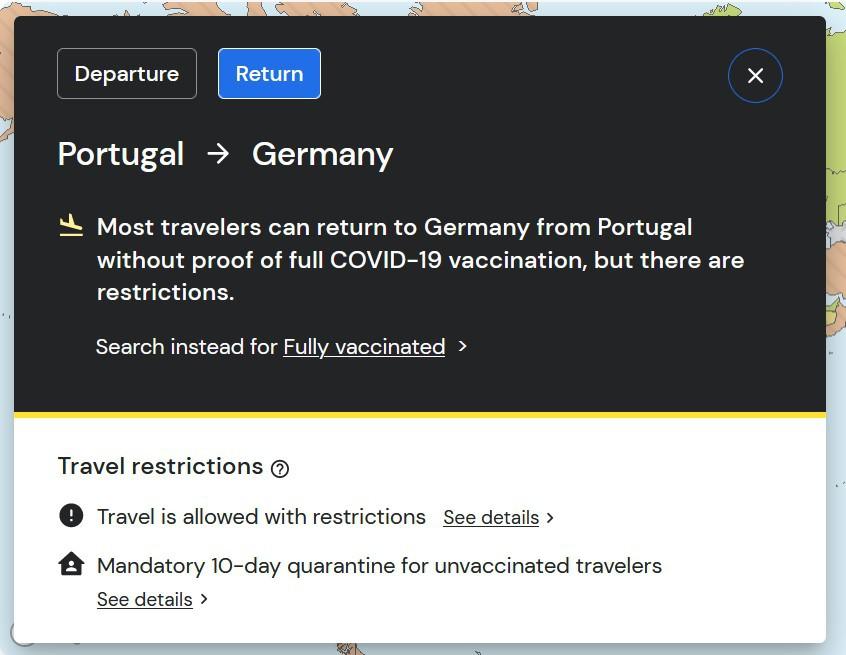Switch to the Departure tab
This screenshot has width=846, height=655.
(x=127, y=74)
